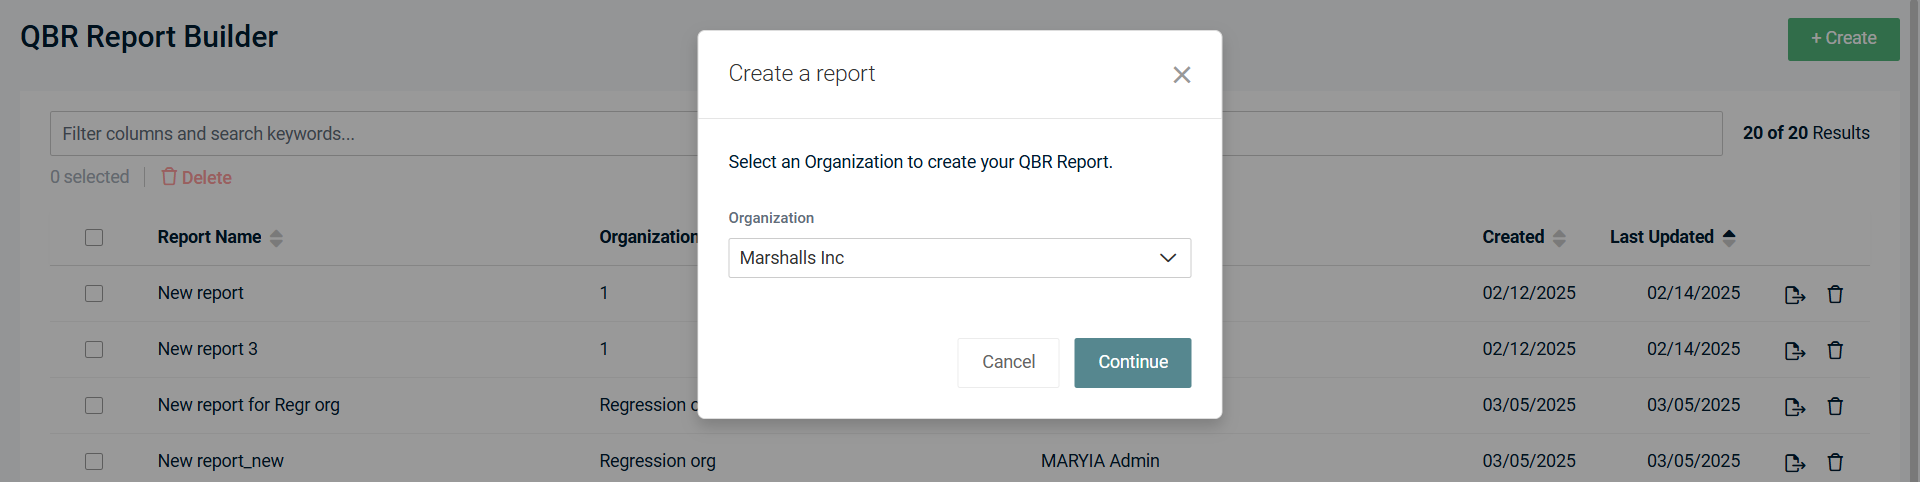Cancel the report creation dialog
Viewport: 1920px width, 482px height.
1007,362
